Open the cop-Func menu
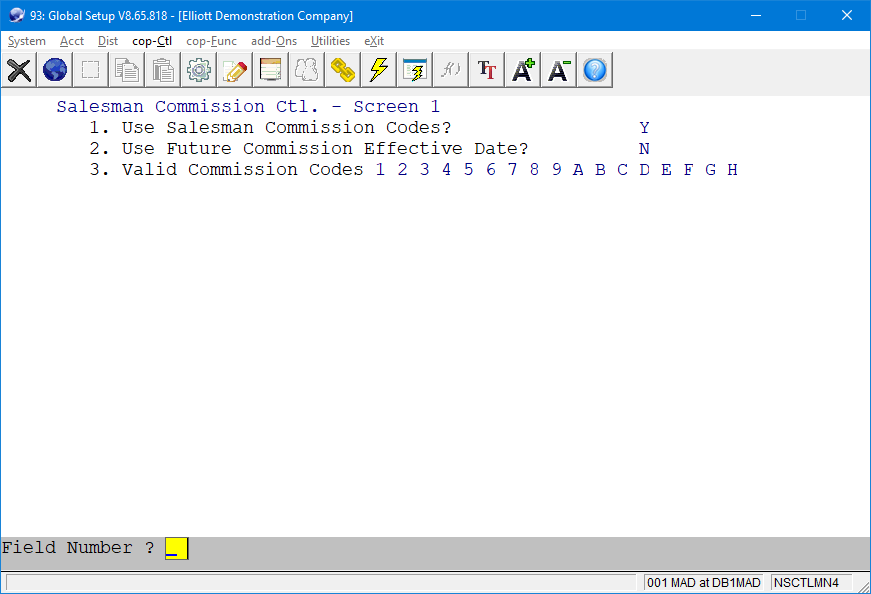 (212, 41)
